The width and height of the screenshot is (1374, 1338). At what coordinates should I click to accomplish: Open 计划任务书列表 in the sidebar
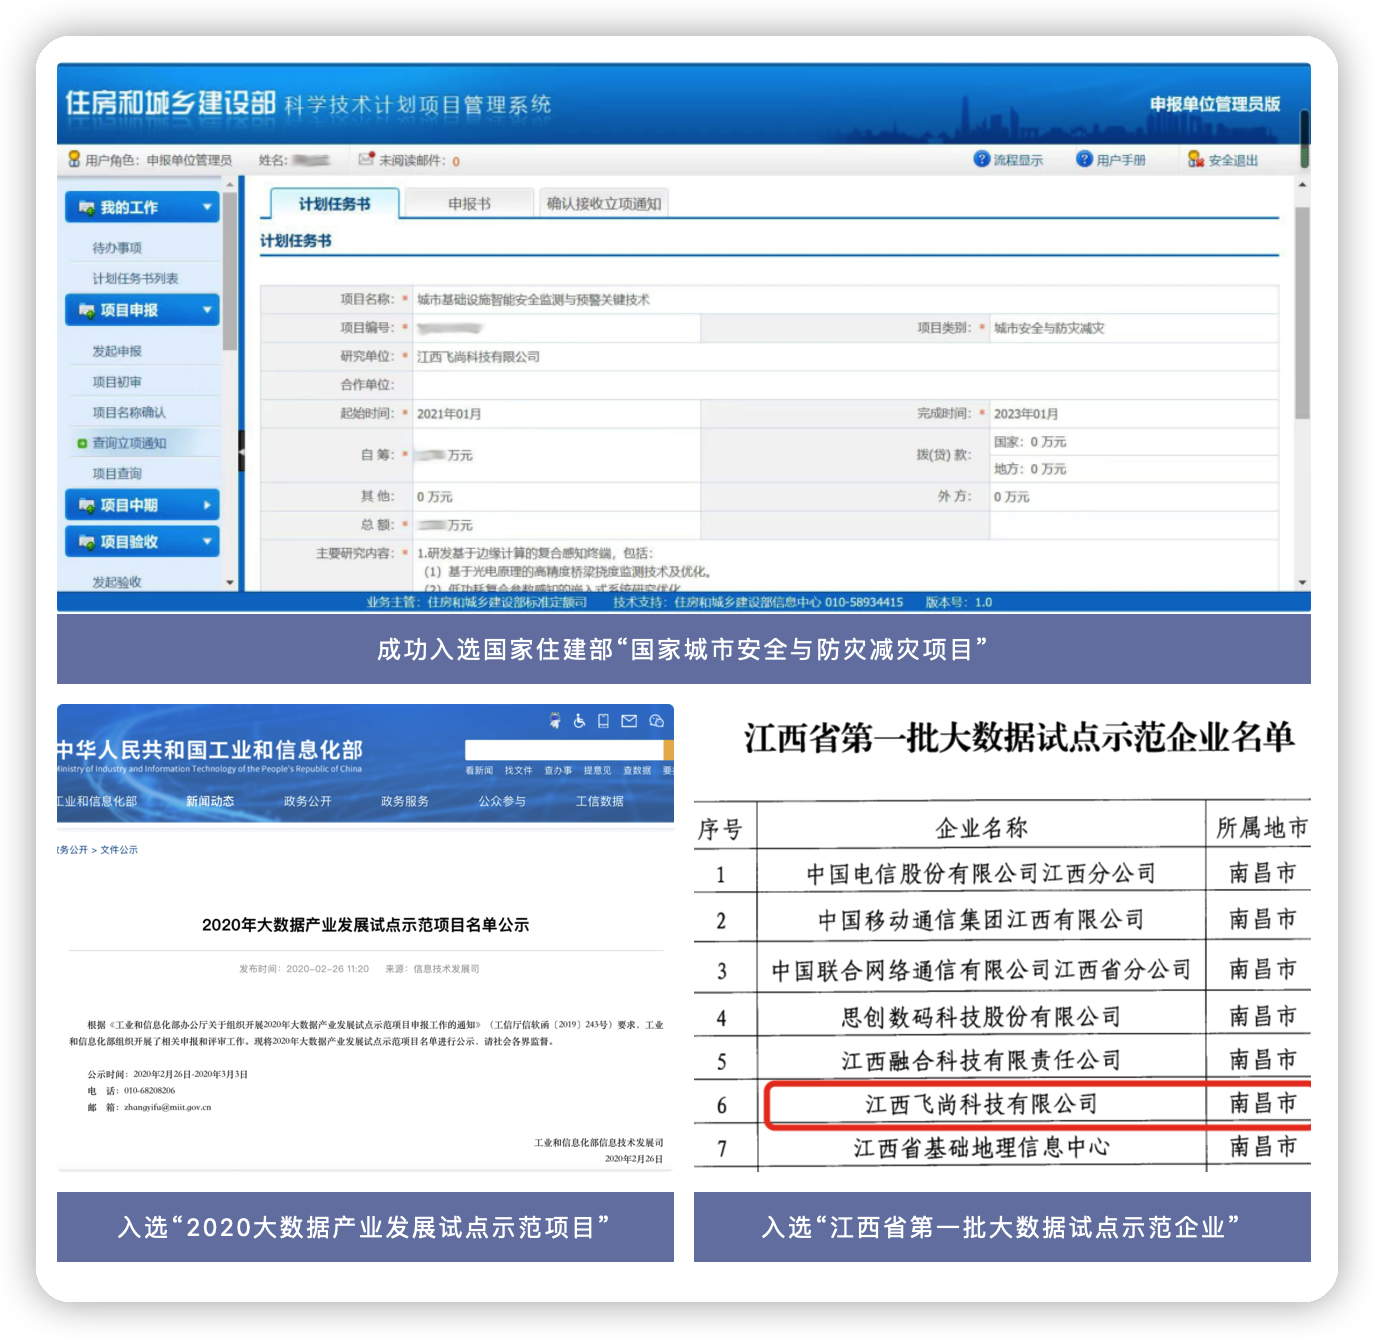point(135,279)
